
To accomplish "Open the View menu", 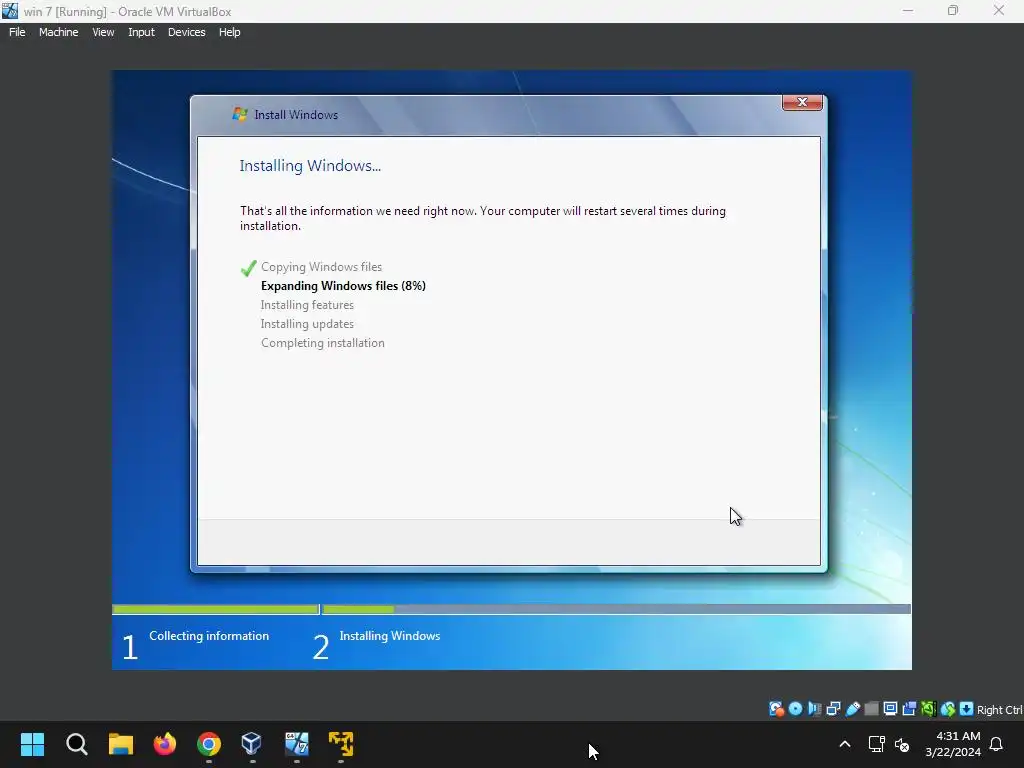I will pyautogui.click(x=103, y=32).
